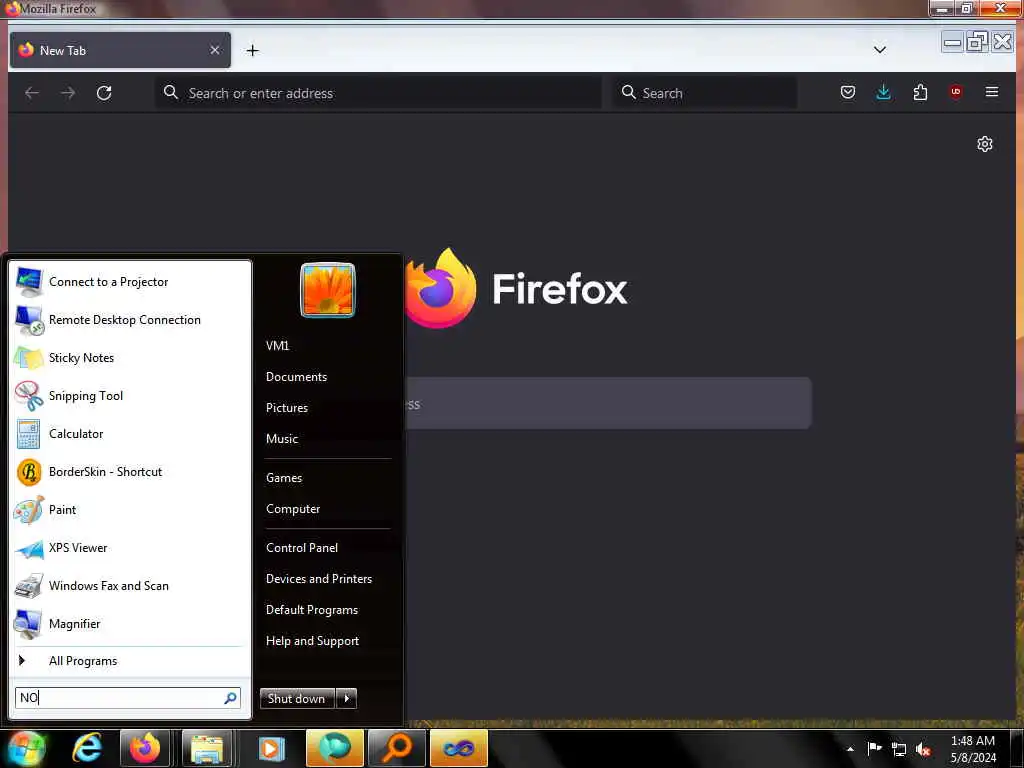Viewport: 1024px width, 768px height.
Task: Open Computer from Start menu
Action: click(x=293, y=509)
